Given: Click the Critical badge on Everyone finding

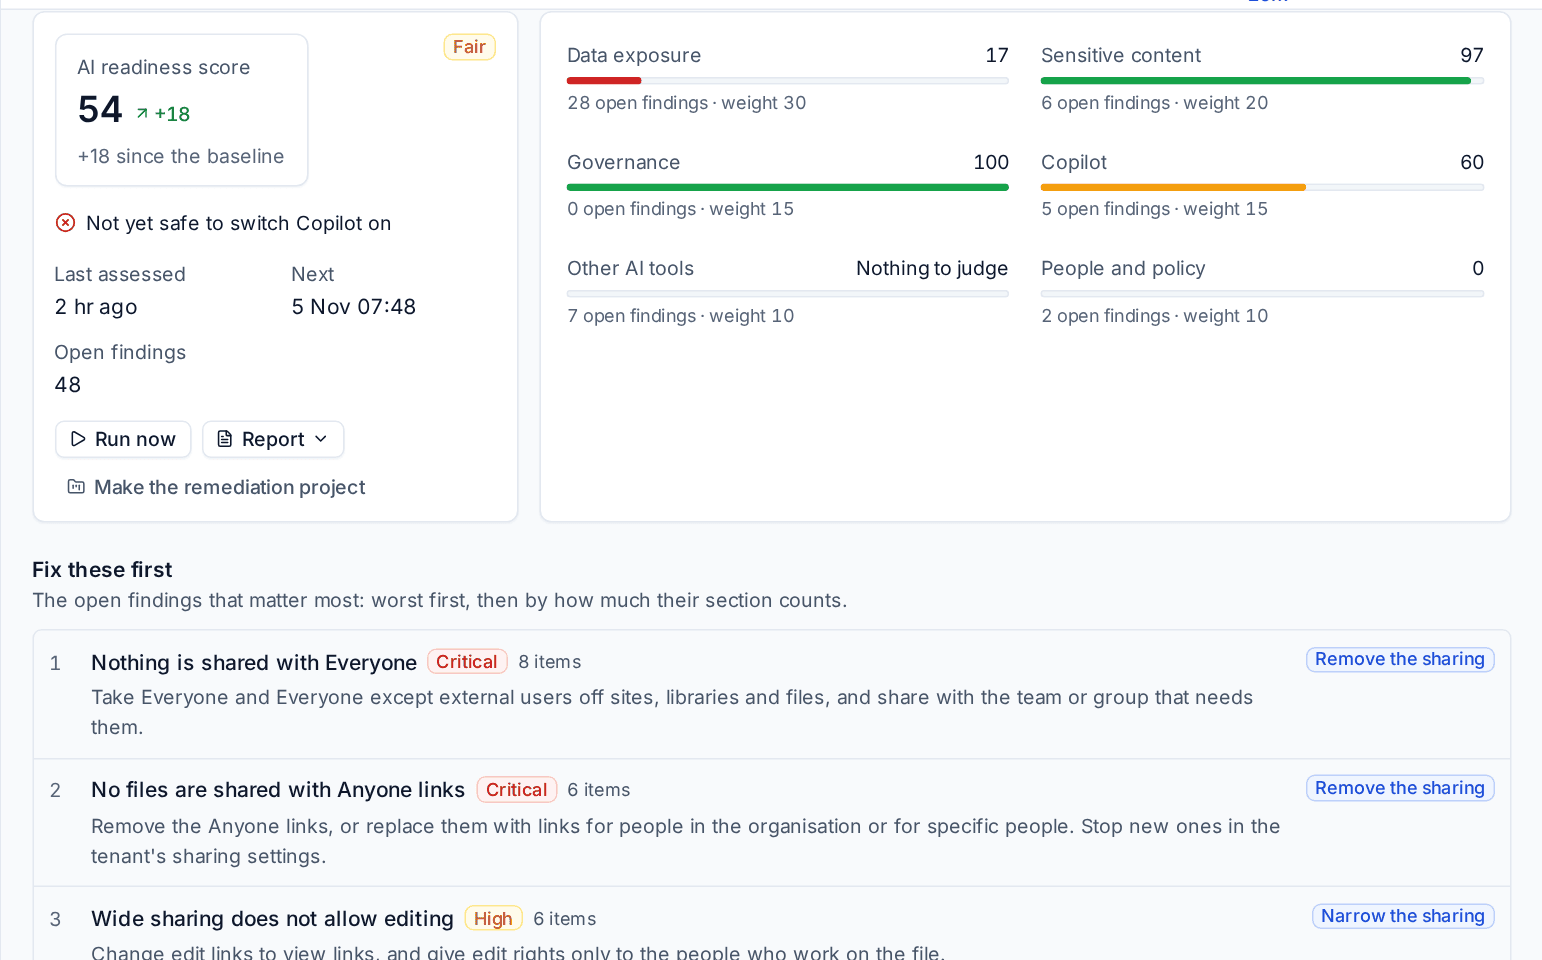Looking at the screenshot, I should 467,662.
